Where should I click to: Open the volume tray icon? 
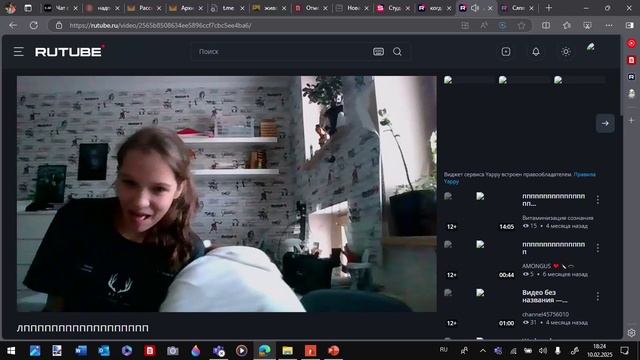coord(542,351)
